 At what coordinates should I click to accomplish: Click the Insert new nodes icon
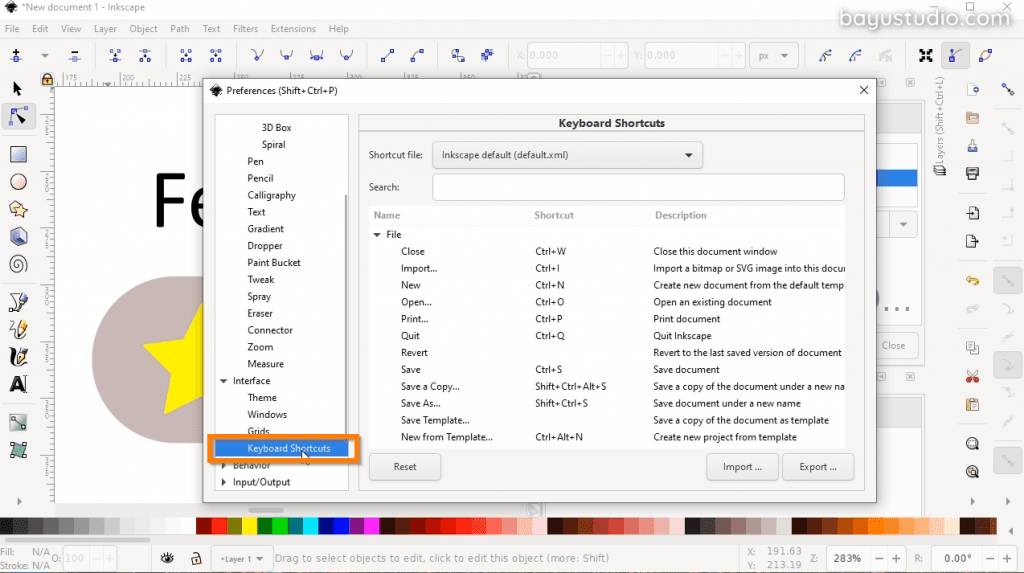(x=16, y=56)
